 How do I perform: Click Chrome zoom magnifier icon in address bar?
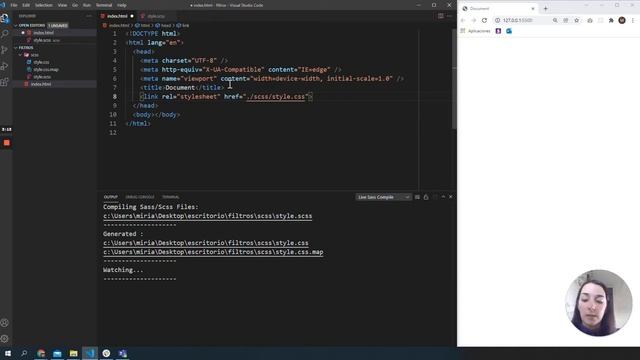point(555,20)
